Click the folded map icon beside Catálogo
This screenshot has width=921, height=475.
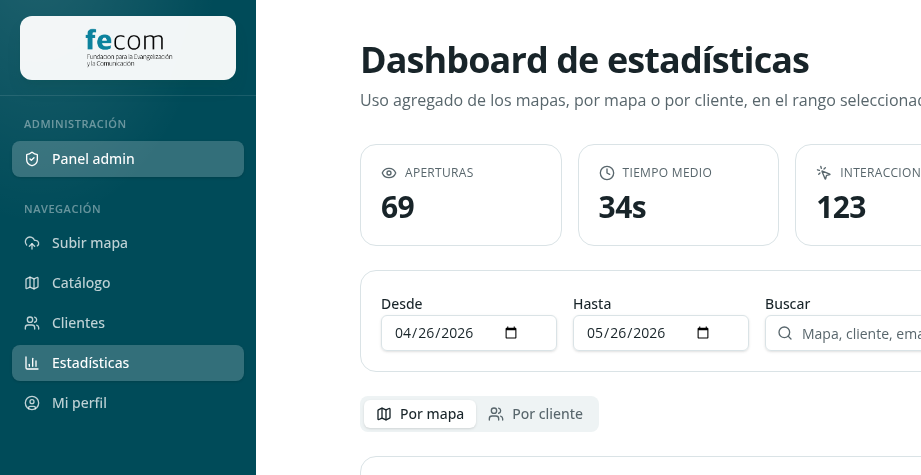pos(32,283)
